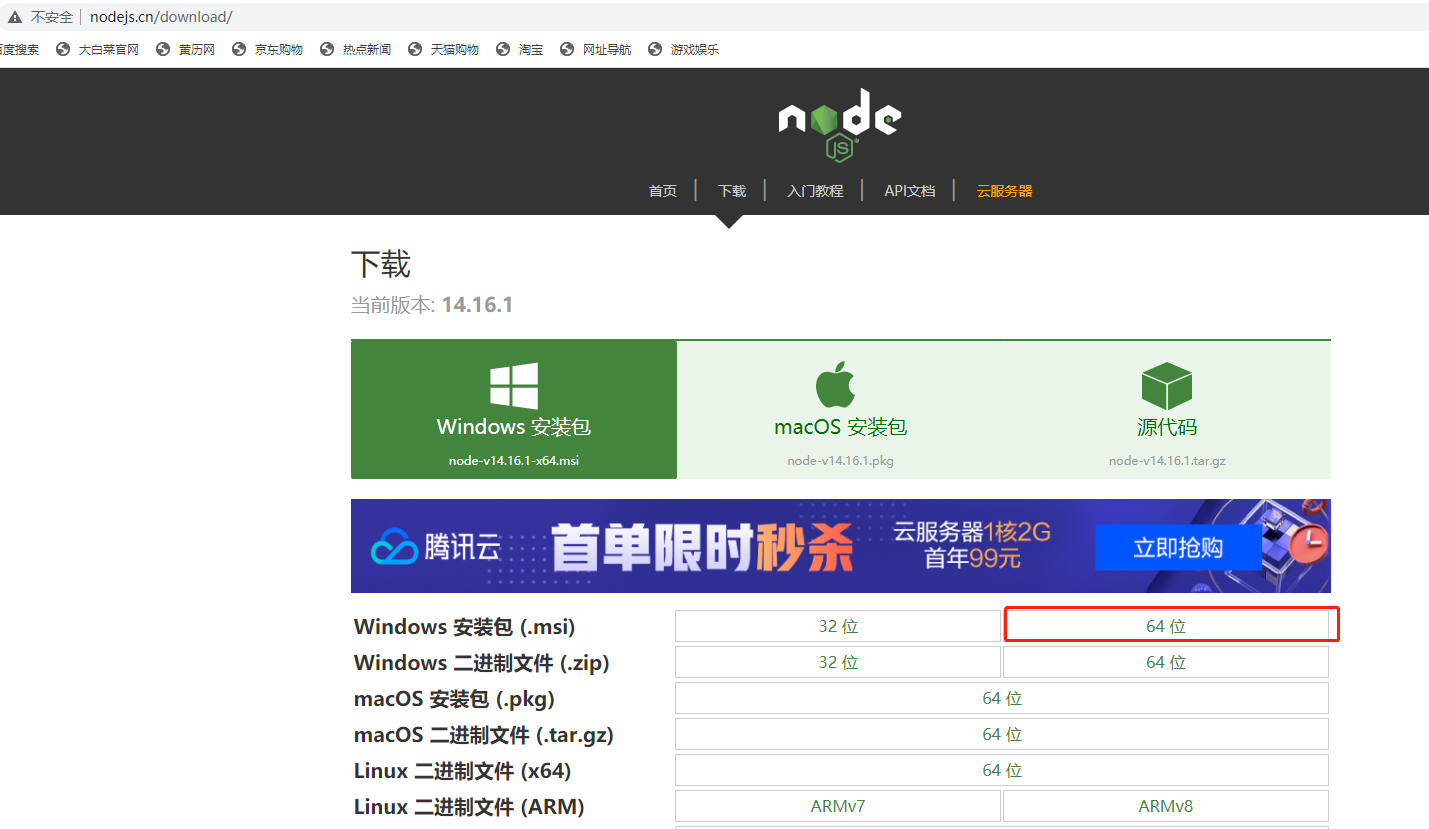Click the Windows logo icon on green installer card
This screenshot has height=829, width=1429.
[513, 387]
